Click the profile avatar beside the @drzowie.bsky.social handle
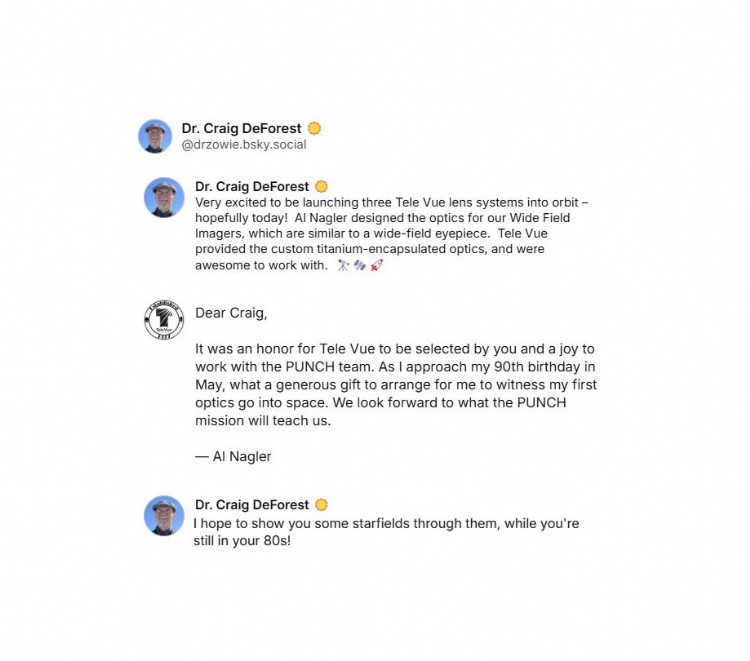 click(x=155, y=136)
